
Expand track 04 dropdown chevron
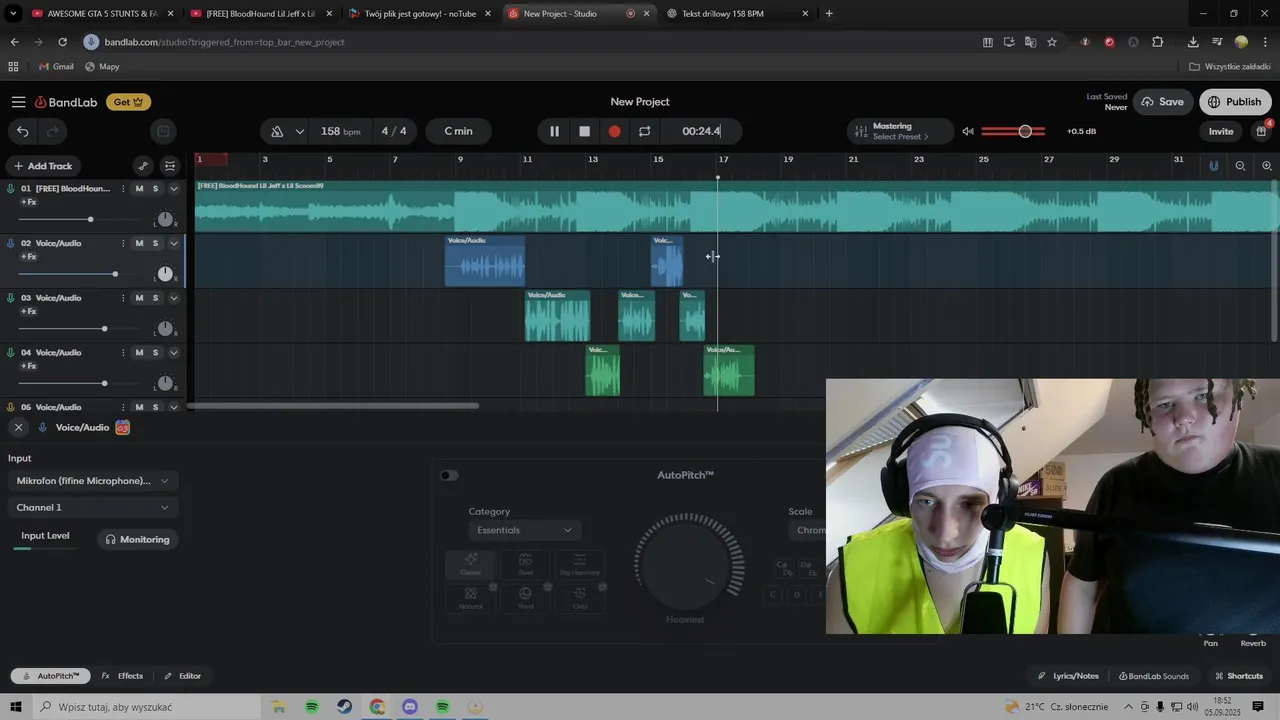pyautogui.click(x=173, y=353)
